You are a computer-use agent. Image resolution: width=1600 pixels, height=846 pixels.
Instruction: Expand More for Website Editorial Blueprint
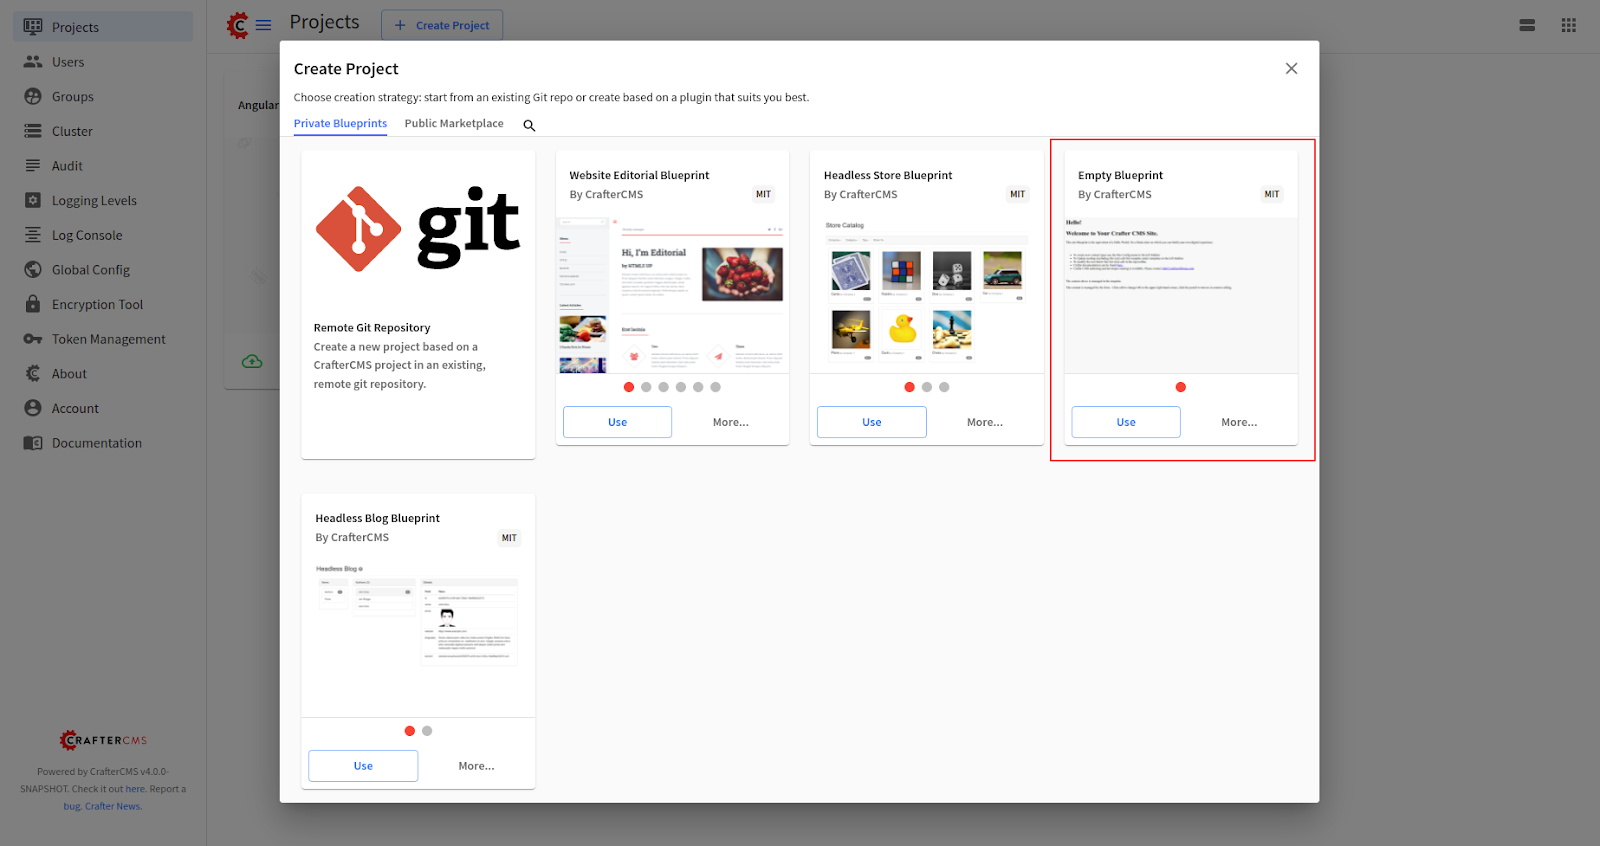[730, 422]
